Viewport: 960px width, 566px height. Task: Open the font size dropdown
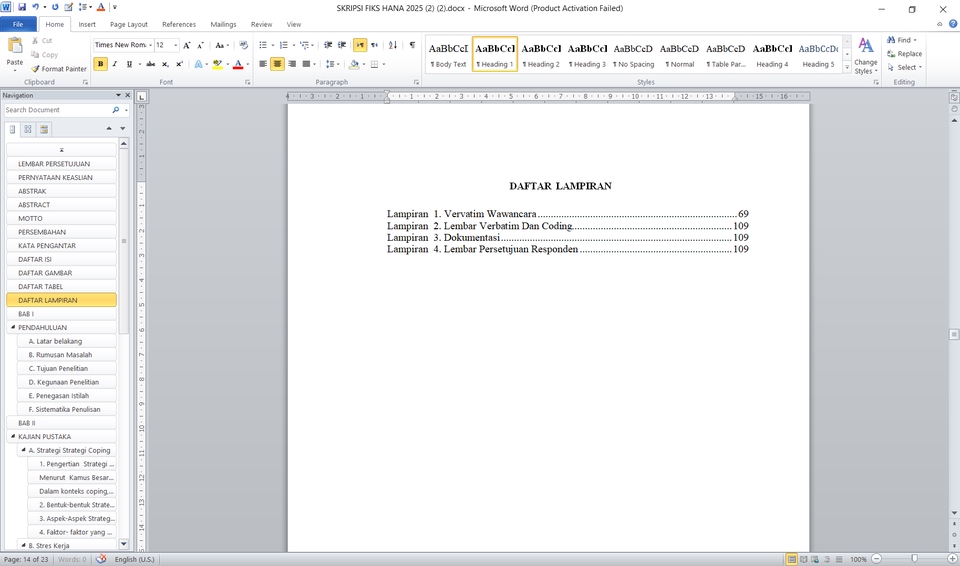click(176, 45)
